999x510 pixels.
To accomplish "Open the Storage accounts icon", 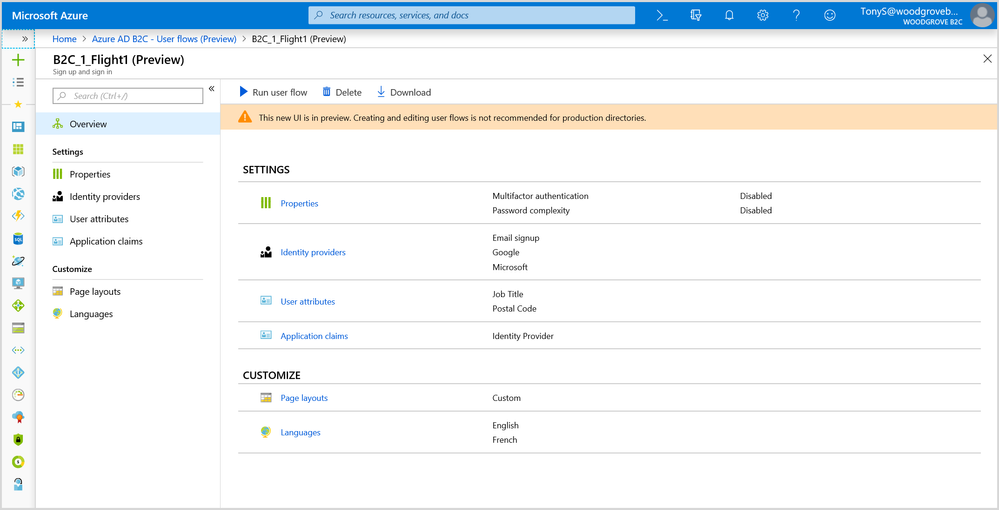I will coord(18,328).
